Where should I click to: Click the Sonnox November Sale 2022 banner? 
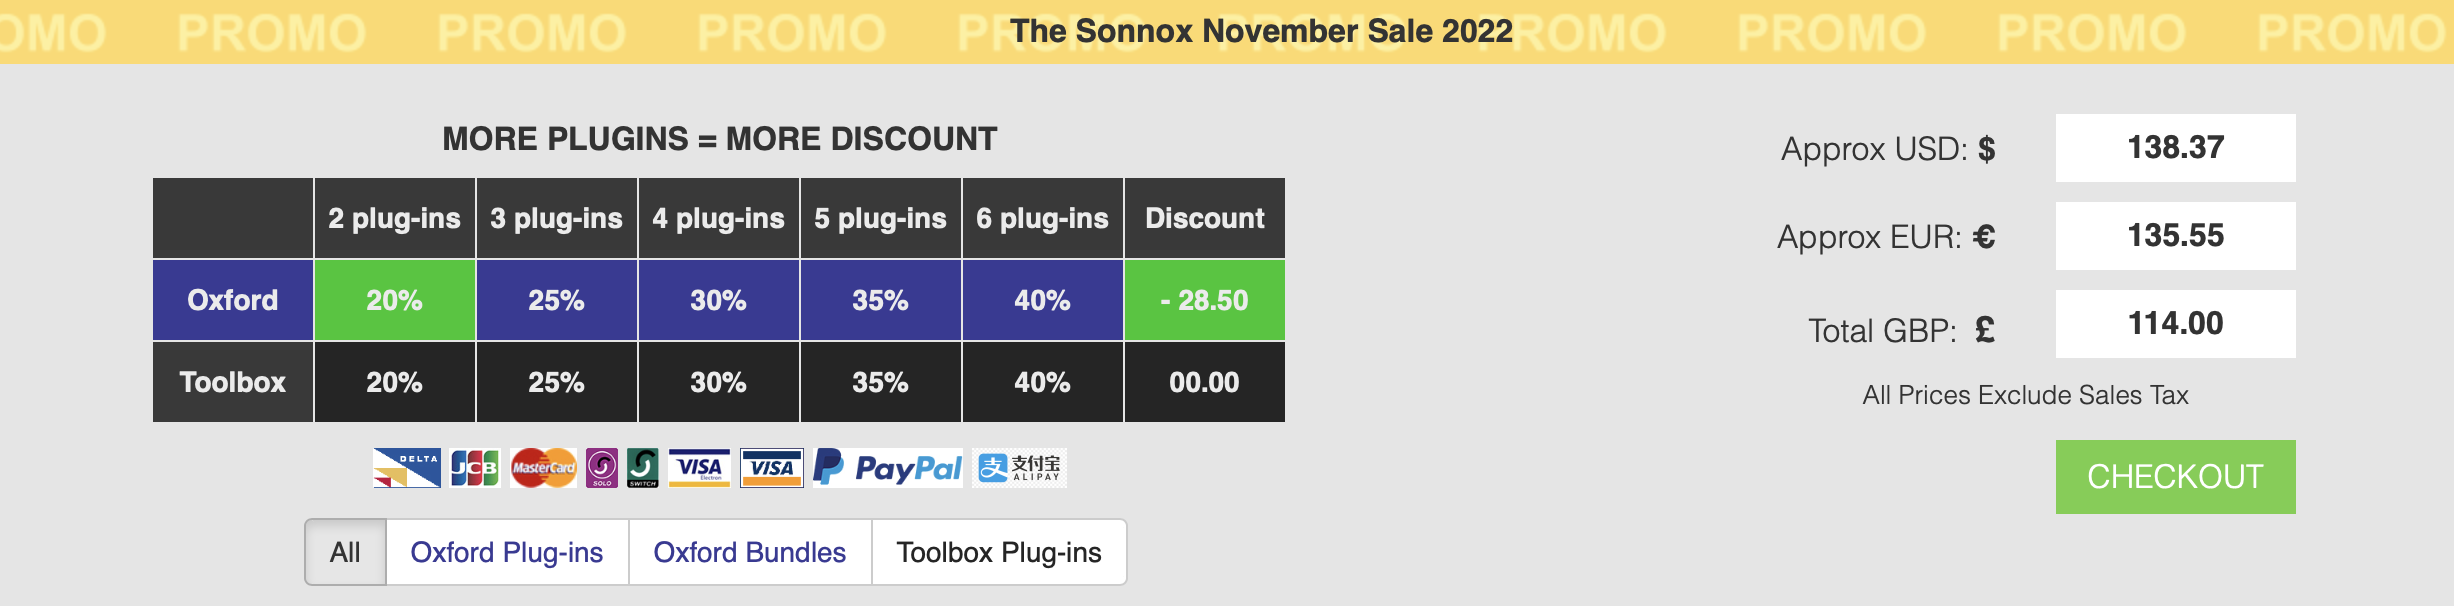pos(1261,31)
